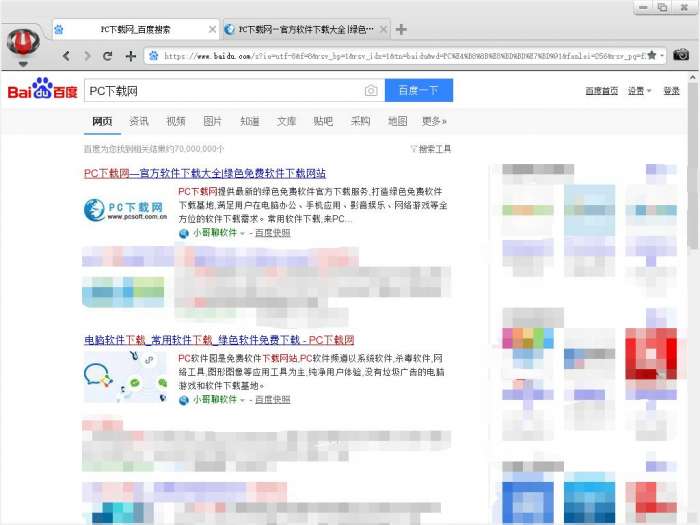Click the globe icon before first 小哥聊软件
The width and height of the screenshot is (700, 525).
(183, 233)
